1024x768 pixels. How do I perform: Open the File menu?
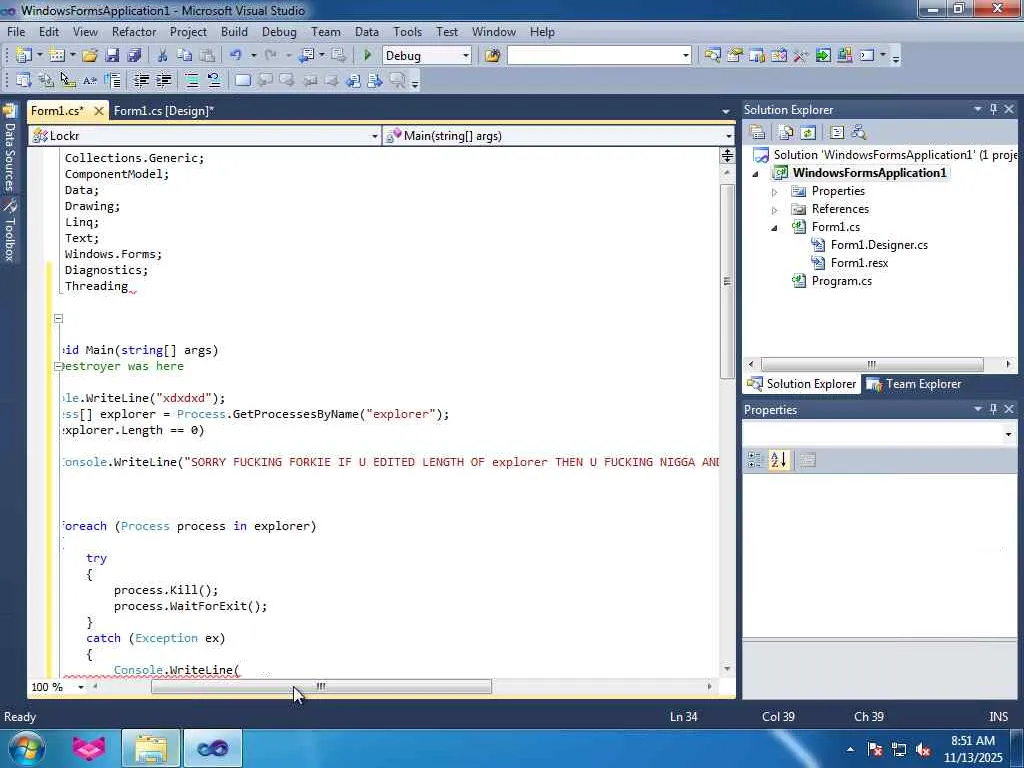click(x=16, y=31)
